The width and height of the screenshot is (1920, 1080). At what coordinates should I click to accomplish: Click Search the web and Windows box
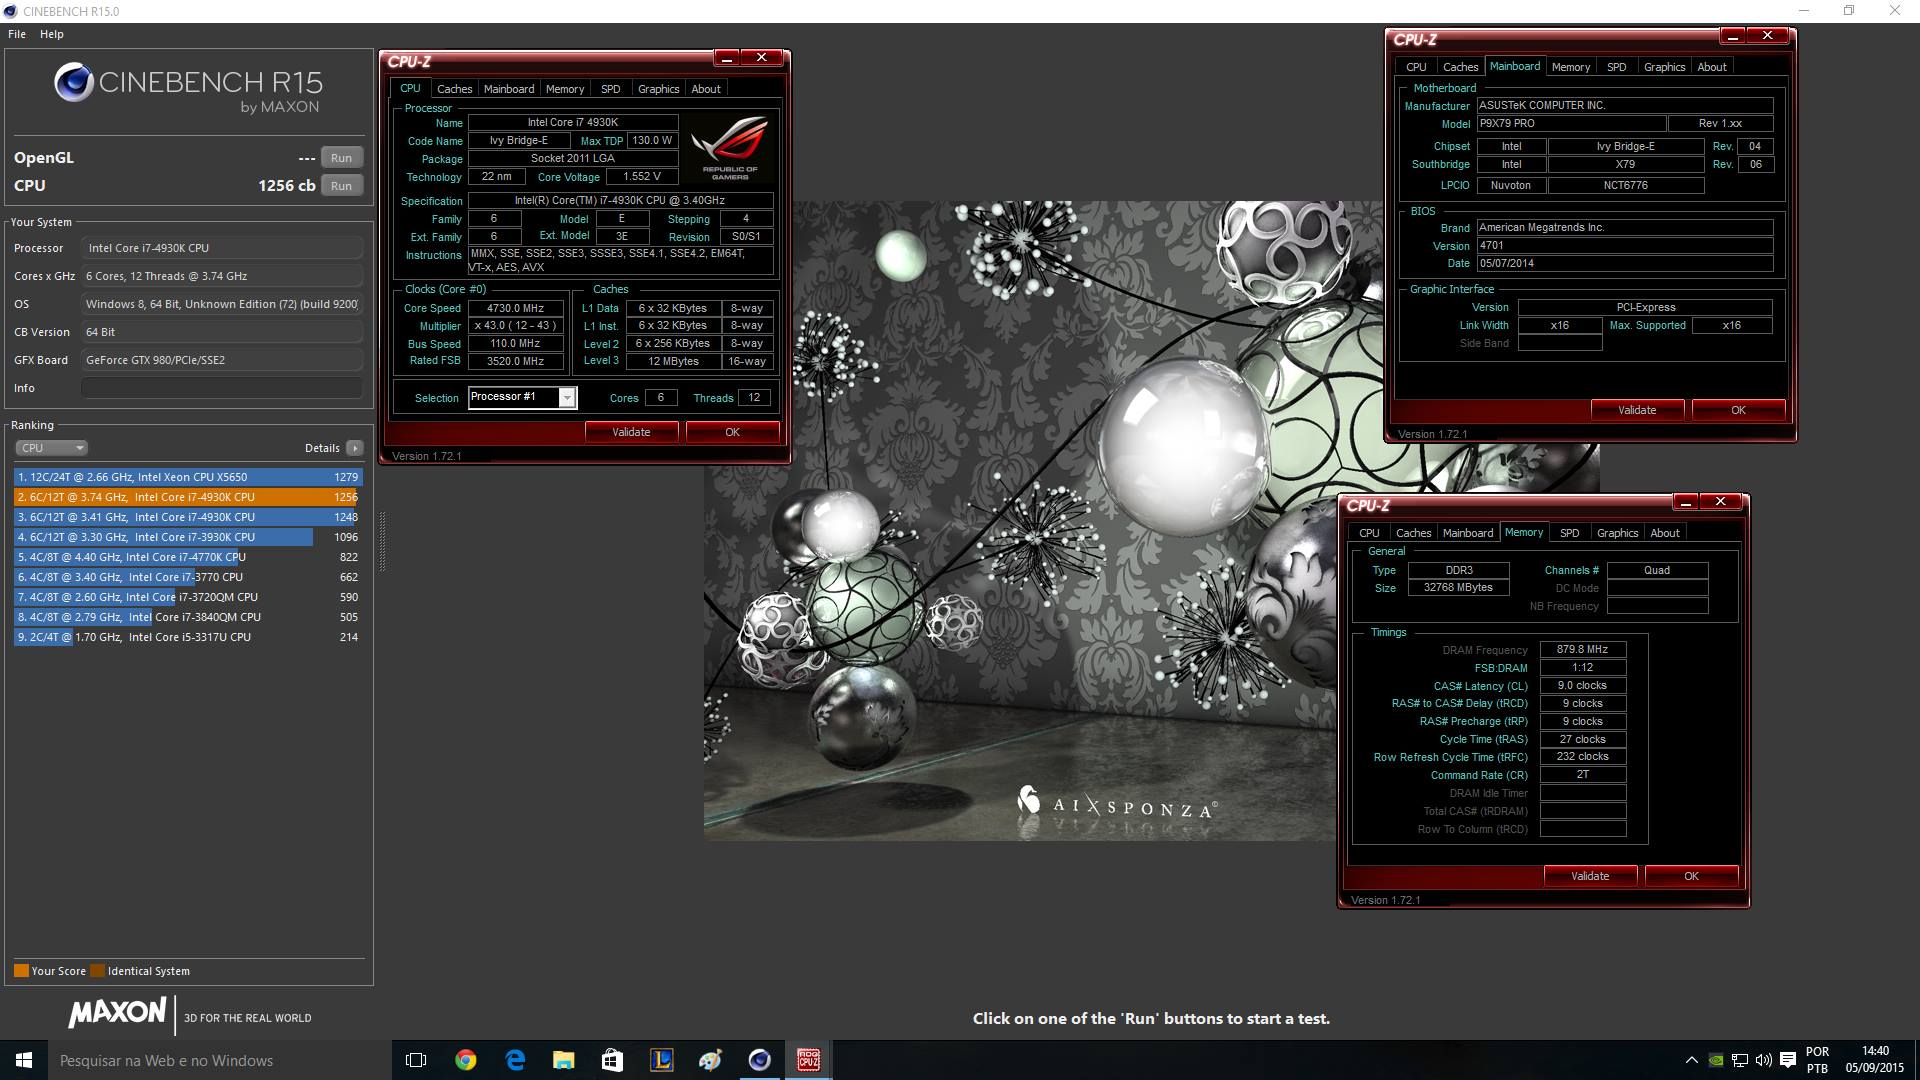pos(220,1060)
